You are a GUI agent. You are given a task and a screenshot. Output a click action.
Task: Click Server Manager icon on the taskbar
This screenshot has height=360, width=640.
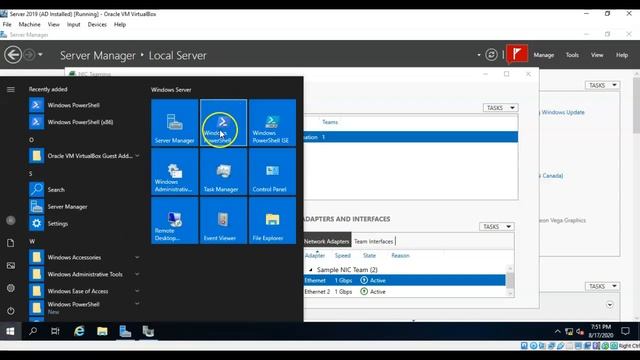click(125, 331)
